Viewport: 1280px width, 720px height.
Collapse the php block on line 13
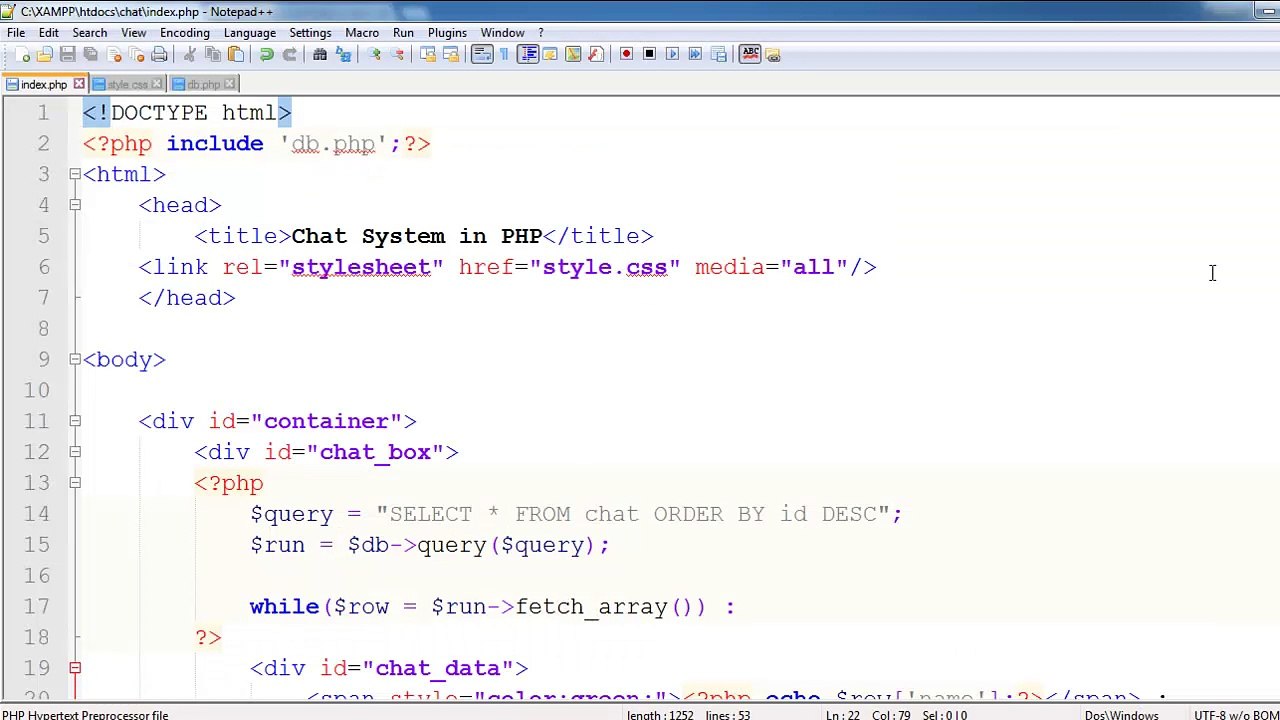coord(75,483)
